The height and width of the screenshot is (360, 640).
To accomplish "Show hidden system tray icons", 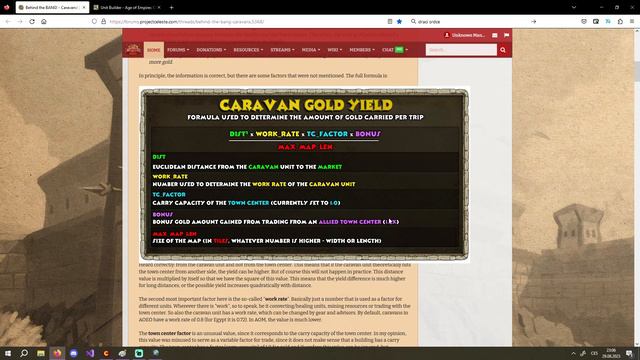I will click(x=573, y=353).
